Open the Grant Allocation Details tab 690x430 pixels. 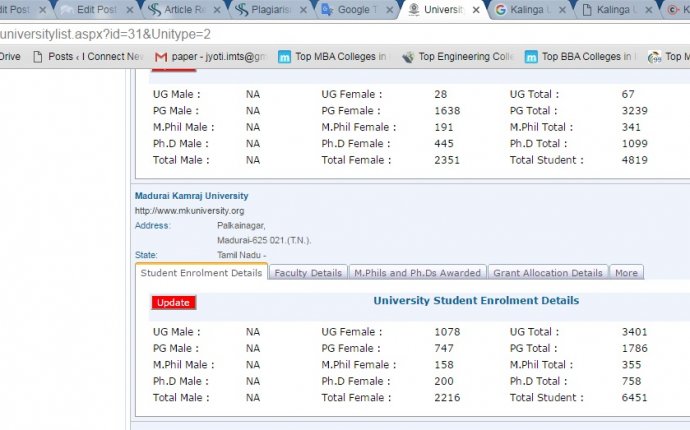(x=547, y=273)
